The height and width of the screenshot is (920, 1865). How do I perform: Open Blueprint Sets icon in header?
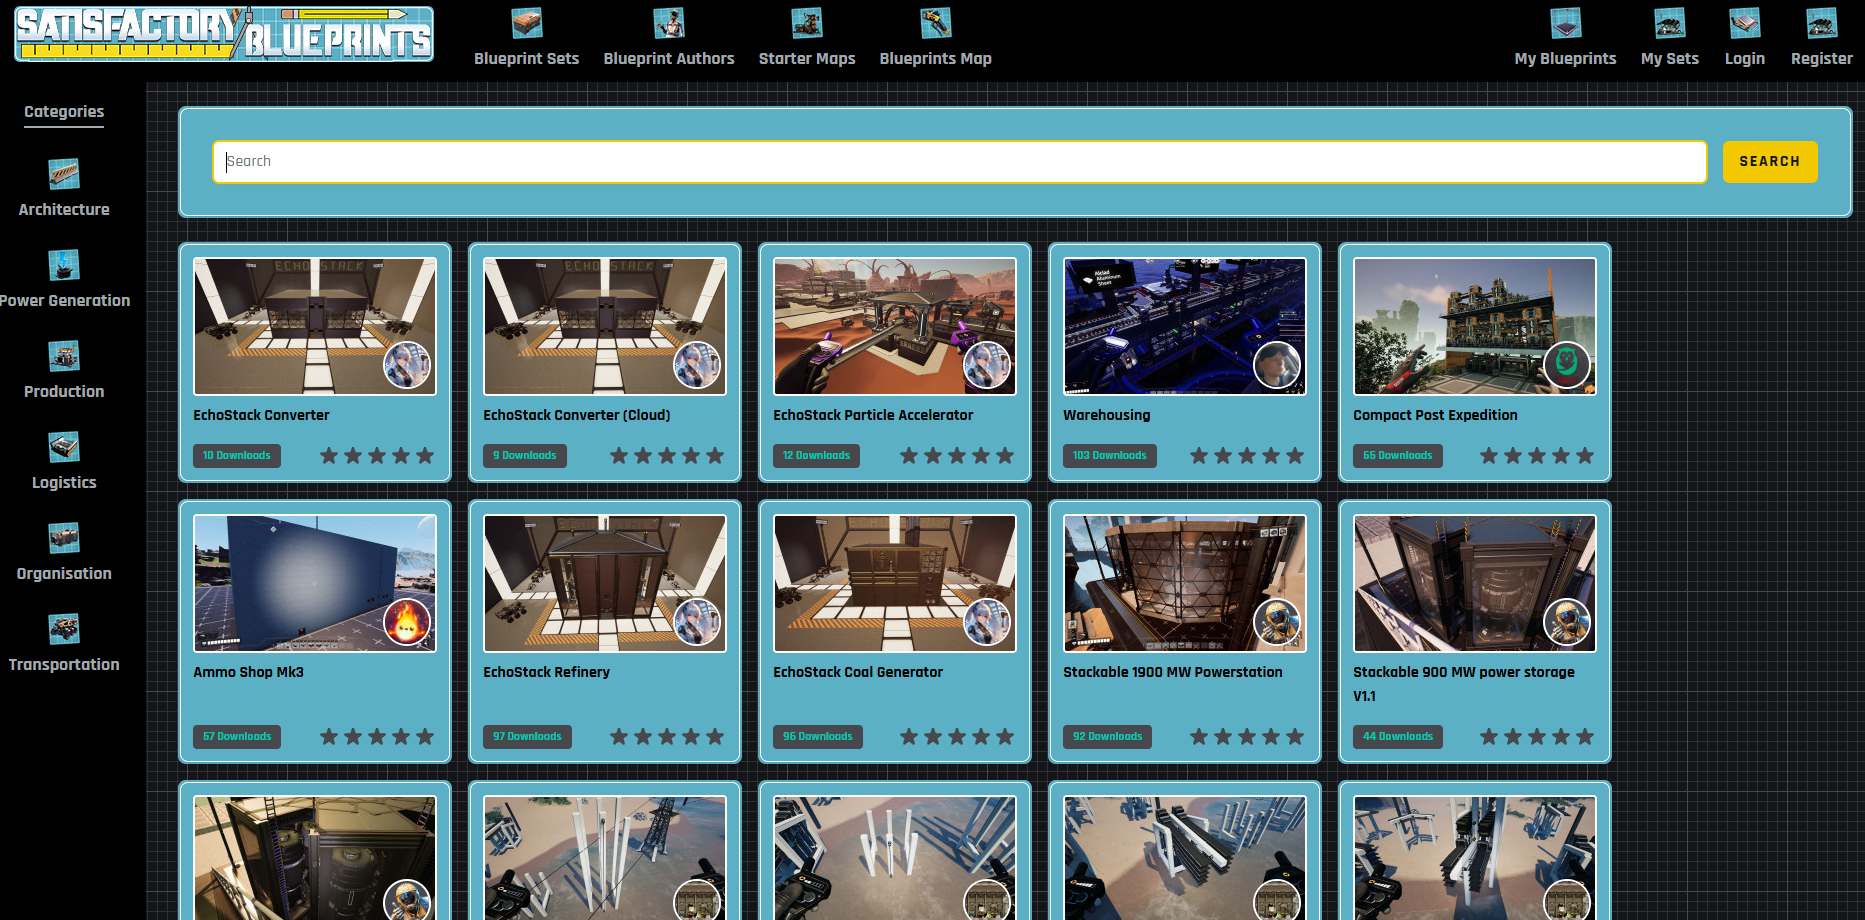coord(527,23)
